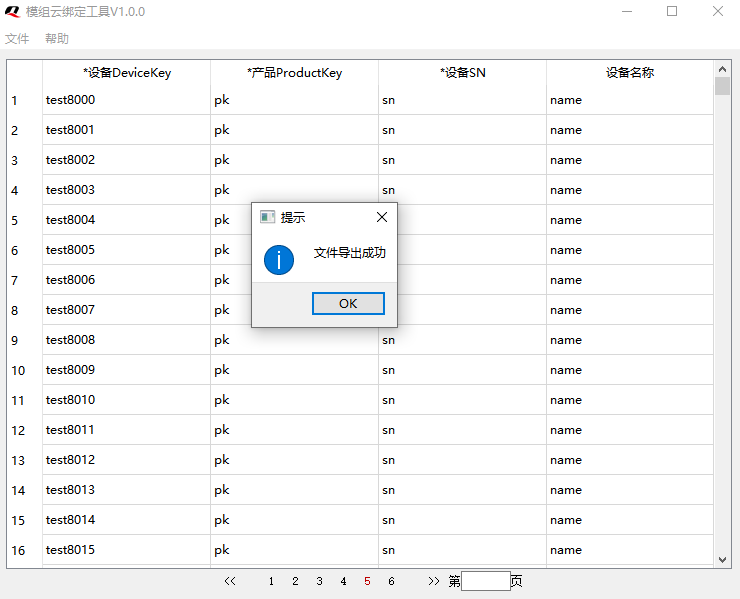The image size is (740, 599).
Task: Click the vertical scrollbar thumb
Action: (722, 86)
